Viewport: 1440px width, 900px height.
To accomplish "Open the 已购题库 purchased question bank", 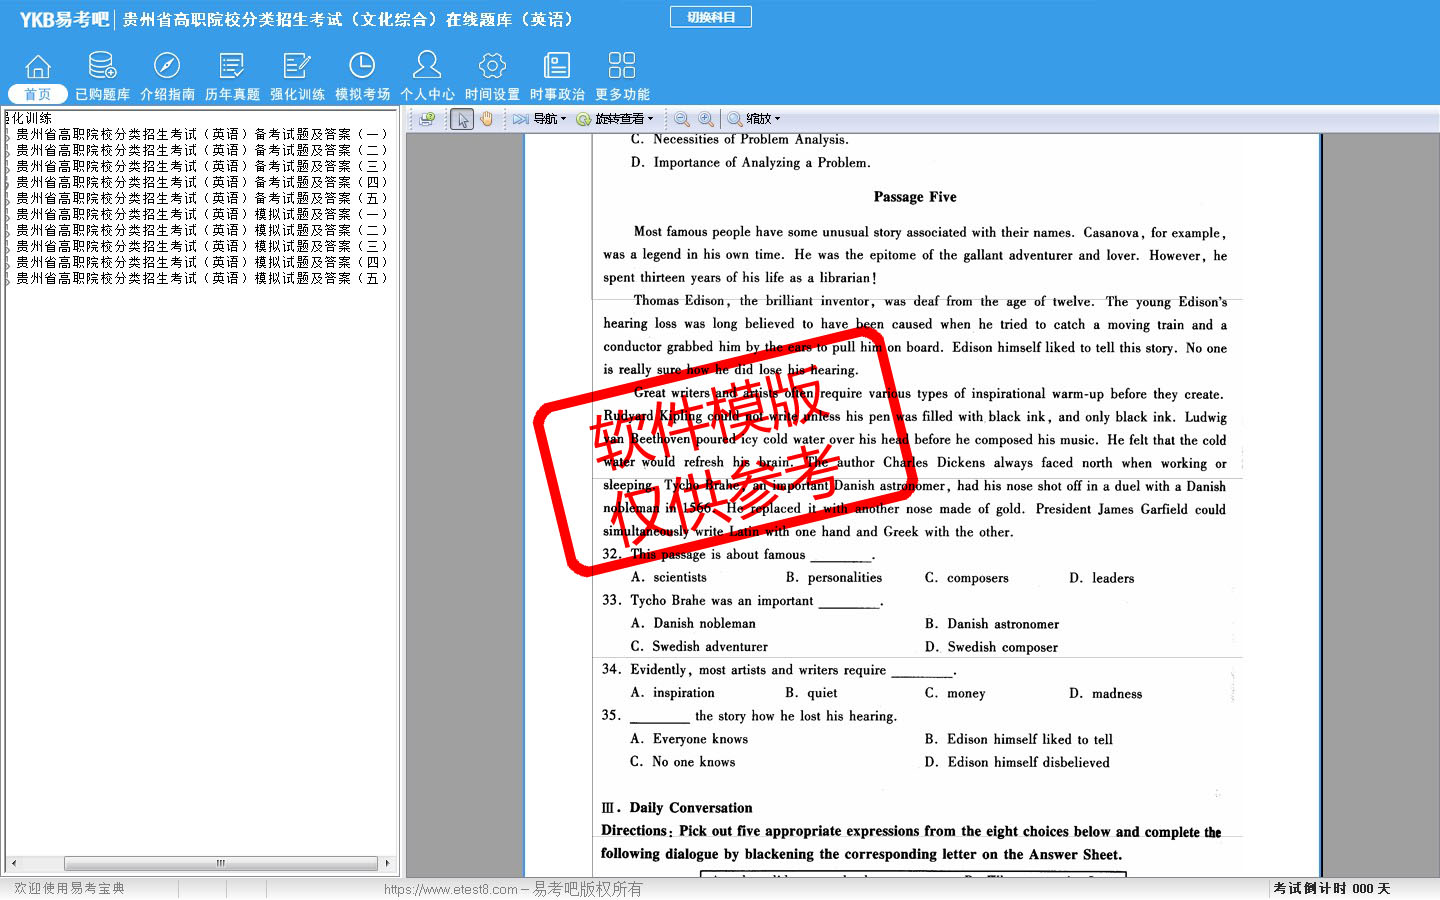I will point(102,76).
